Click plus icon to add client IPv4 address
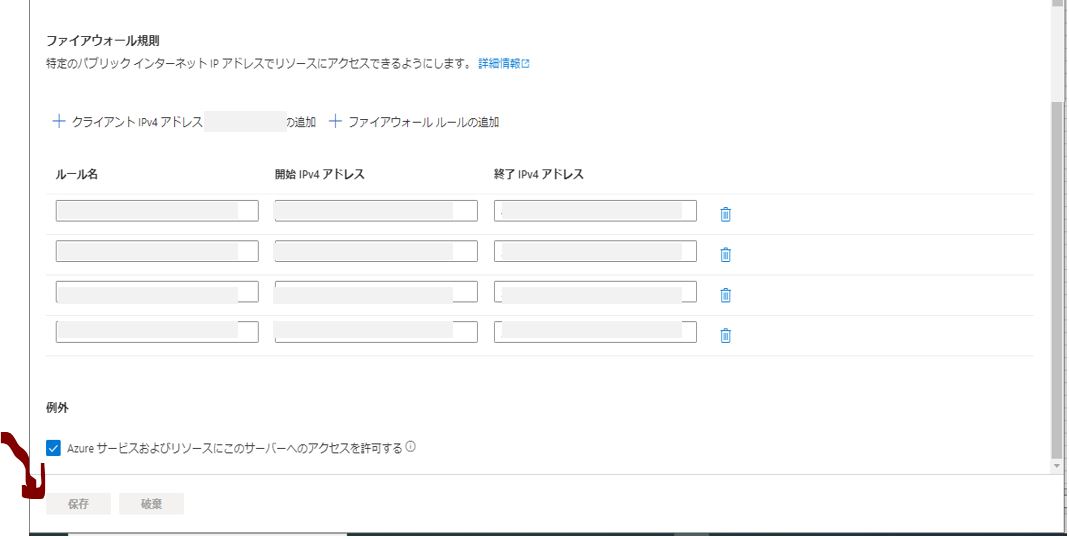 59,122
